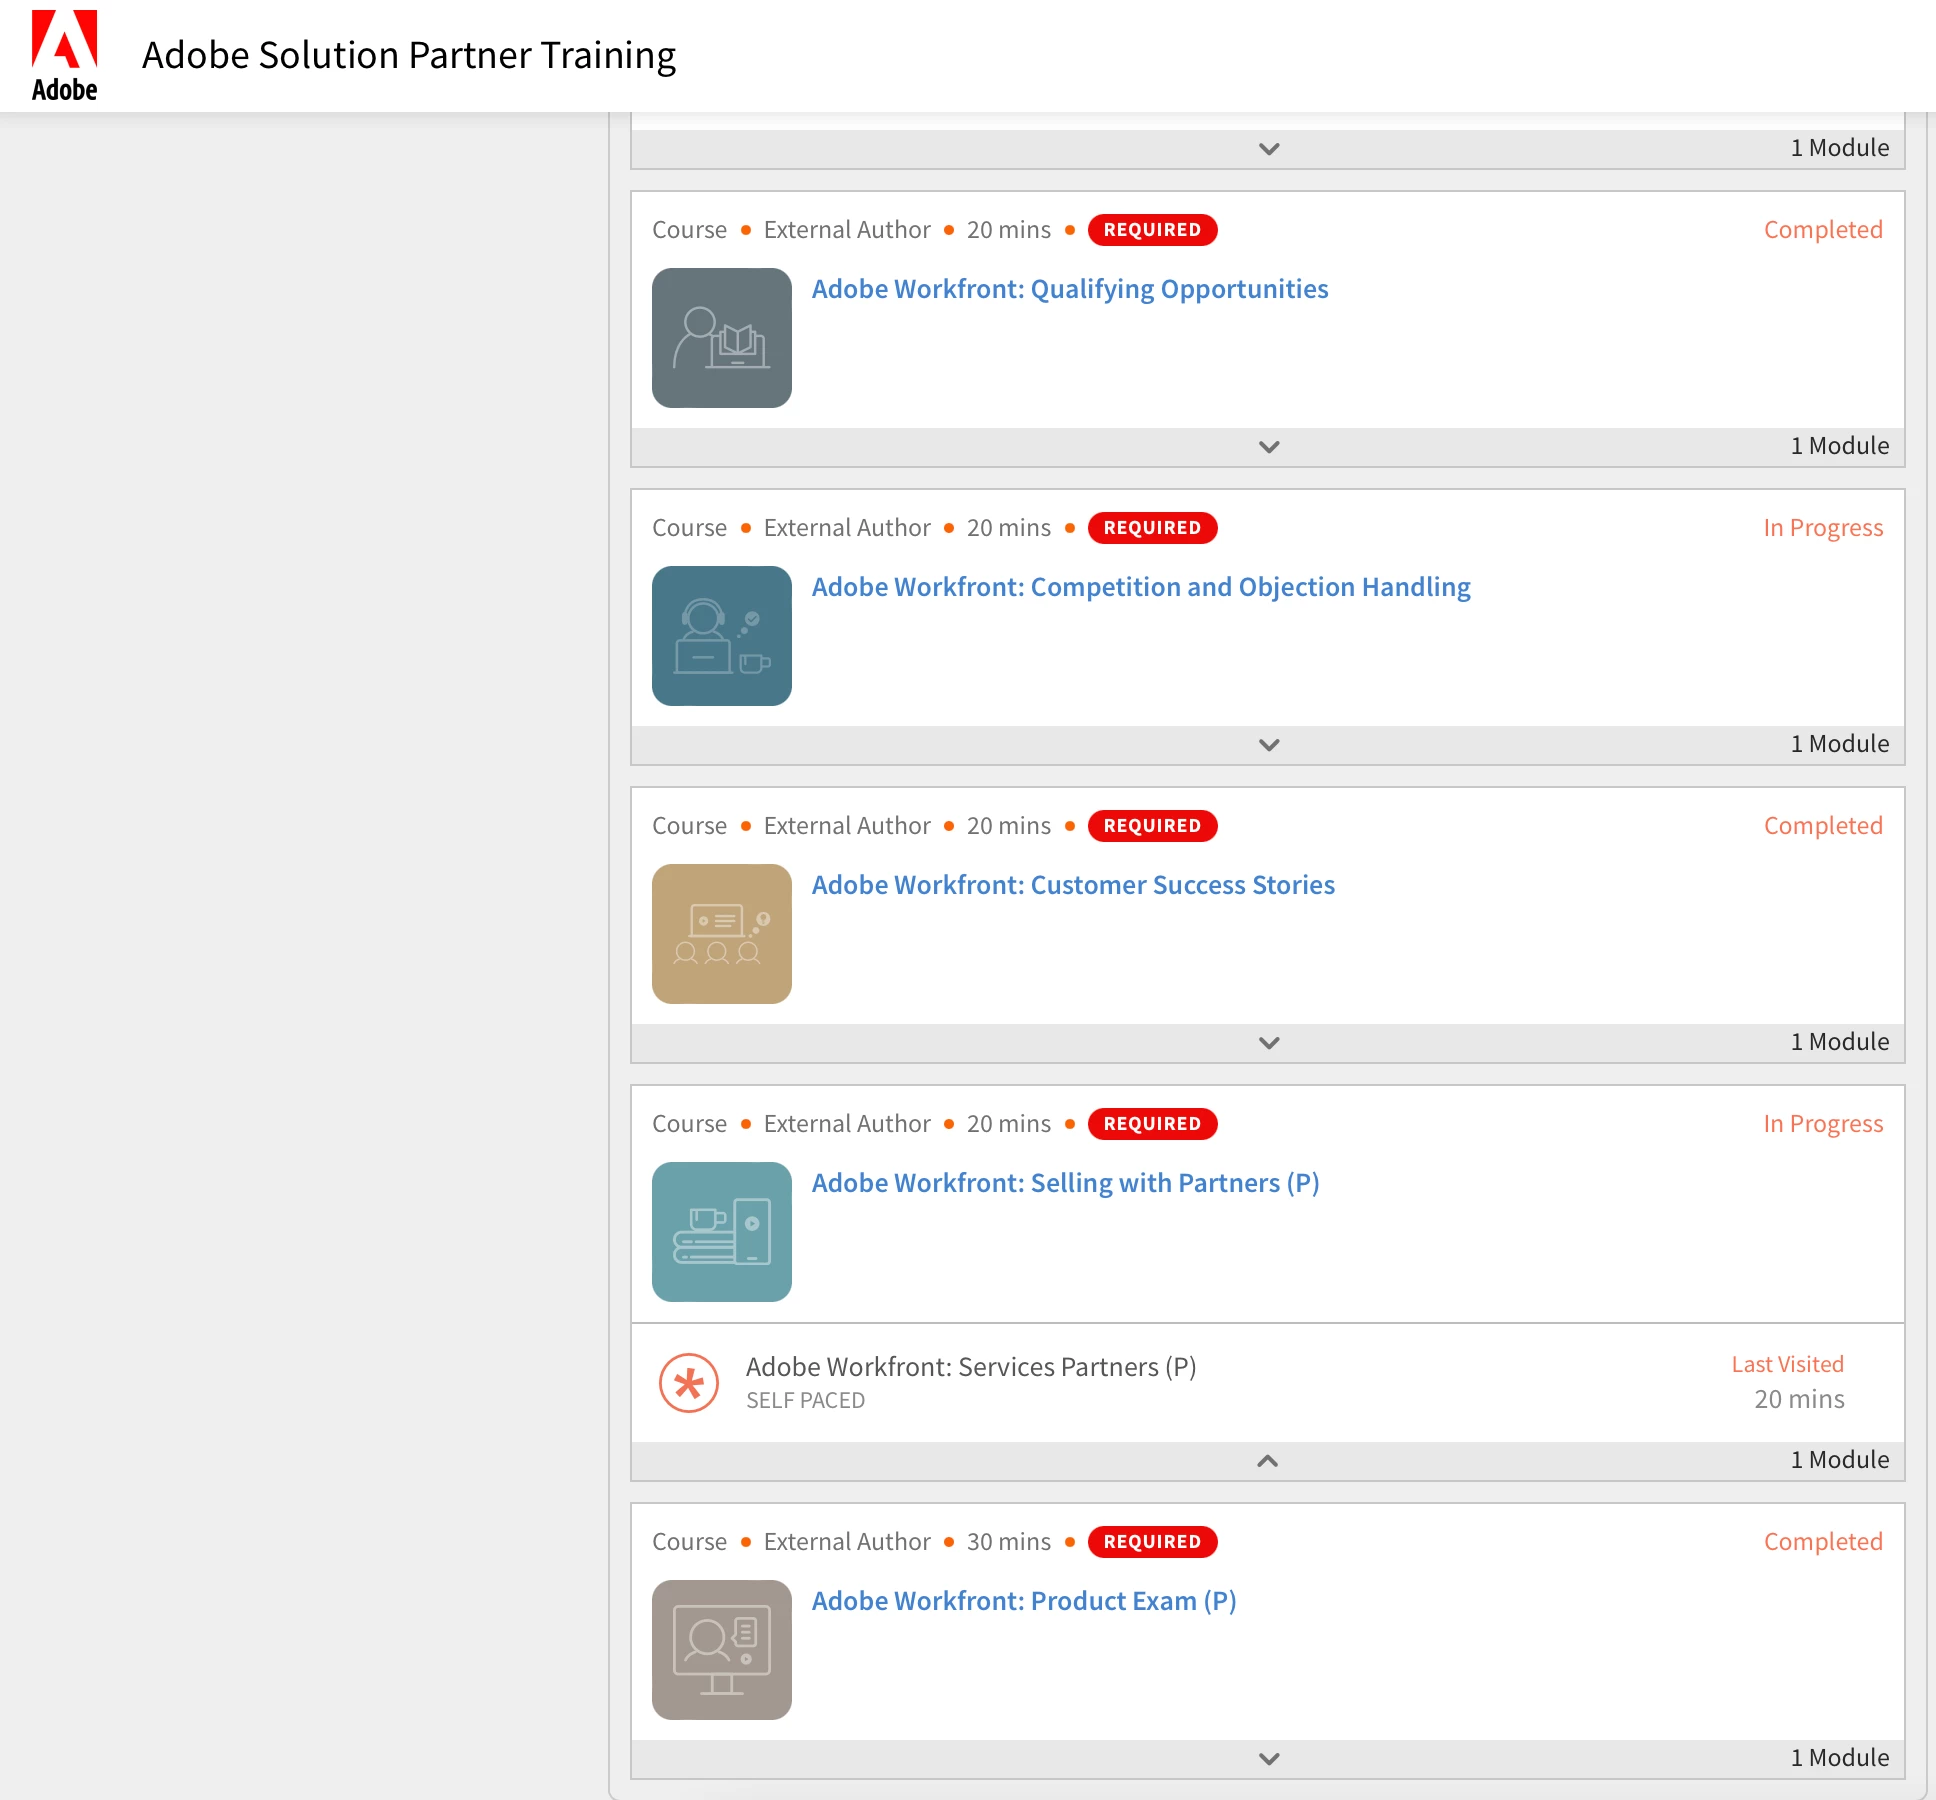This screenshot has width=1936, height=1800.
Task: Click Qualifying Opportunities course thumbnail icon
Action: click(721, 338)
